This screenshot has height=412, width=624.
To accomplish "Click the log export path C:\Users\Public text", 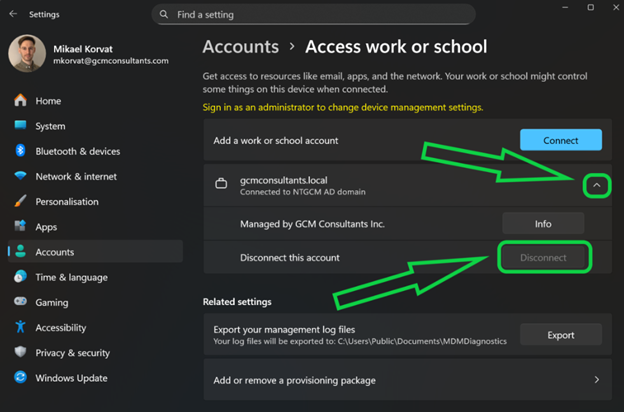I will tap(422, 341).
